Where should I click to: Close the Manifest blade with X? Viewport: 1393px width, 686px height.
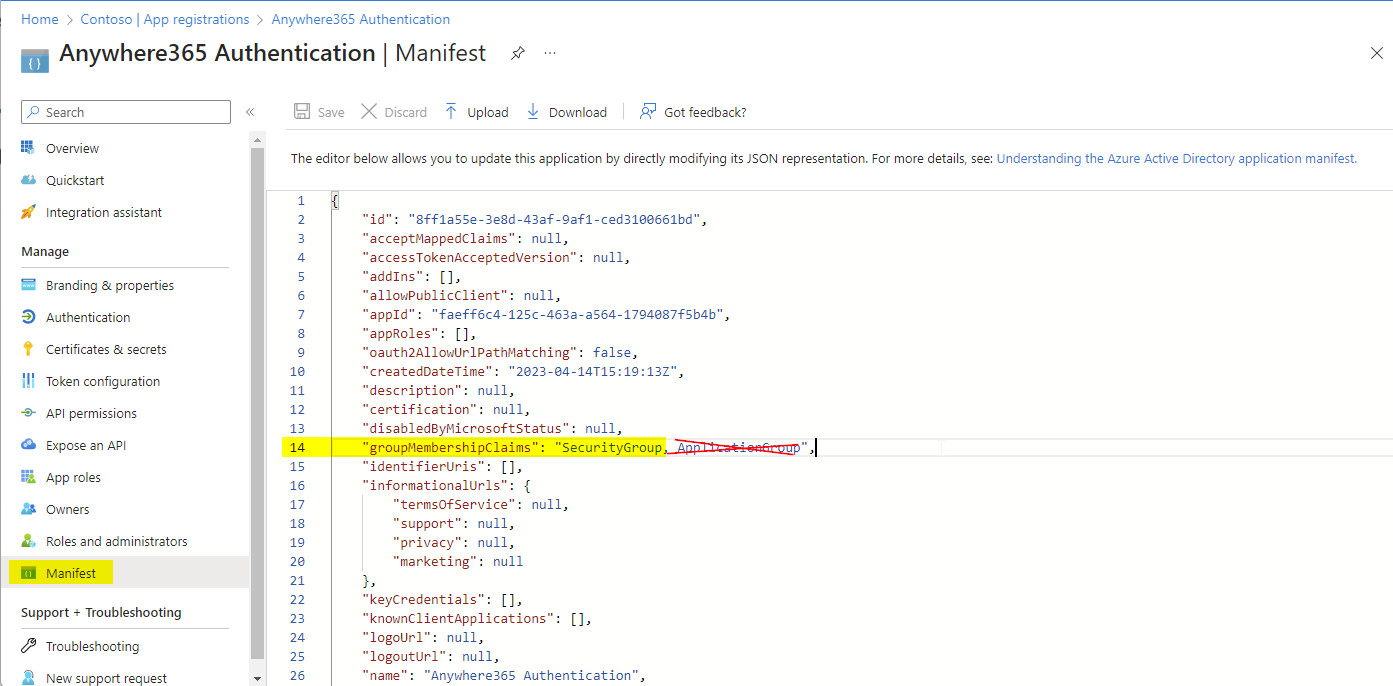coord(1376,53)
